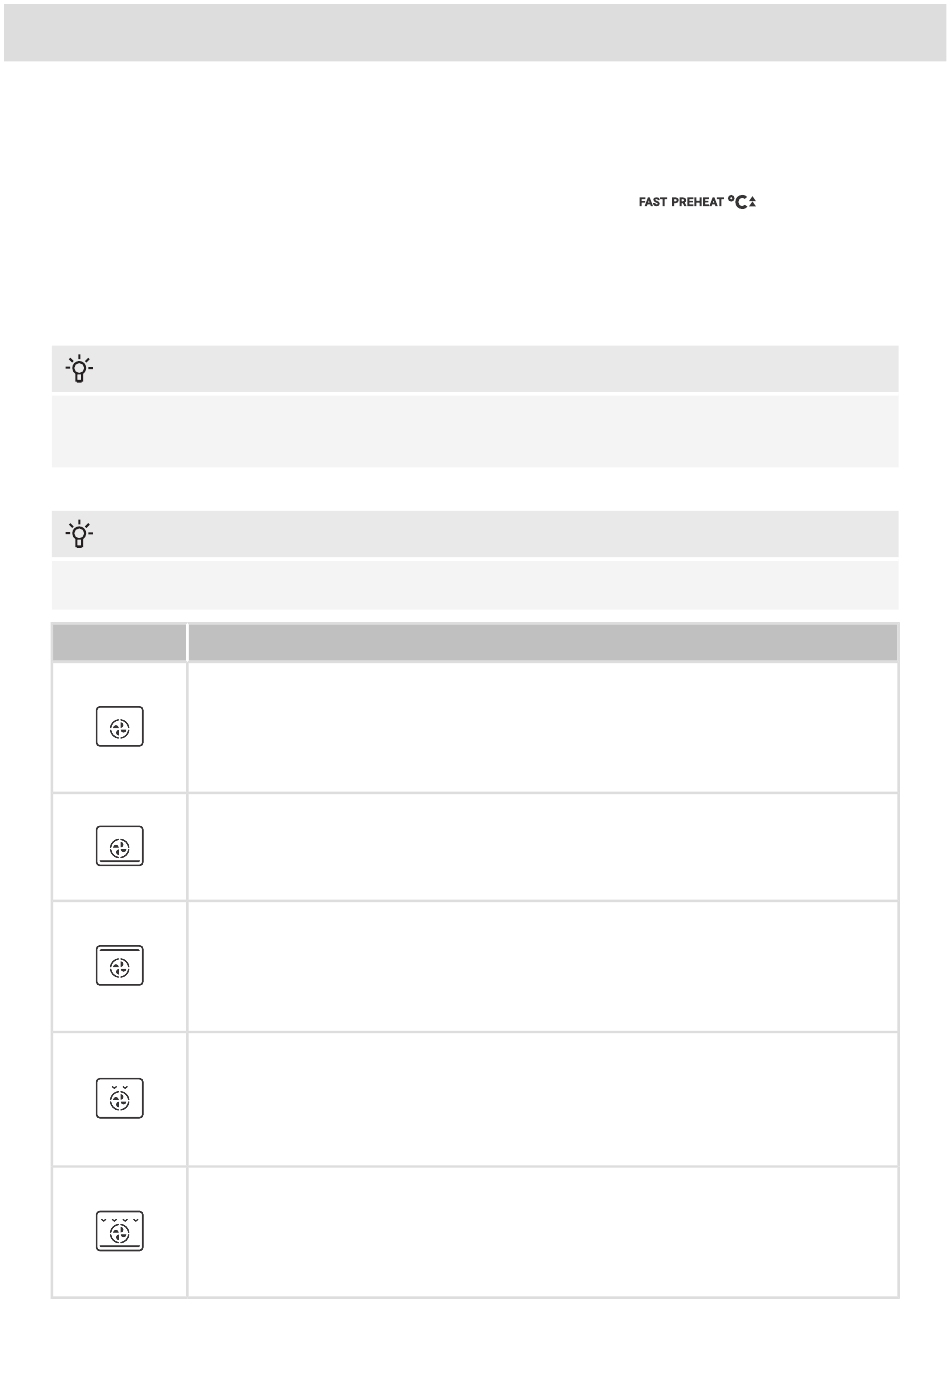Image resolution: width=950 pixels, height=1374 pixels.
Task: Select the fan with top heat line icon
Action: (120, 966)
